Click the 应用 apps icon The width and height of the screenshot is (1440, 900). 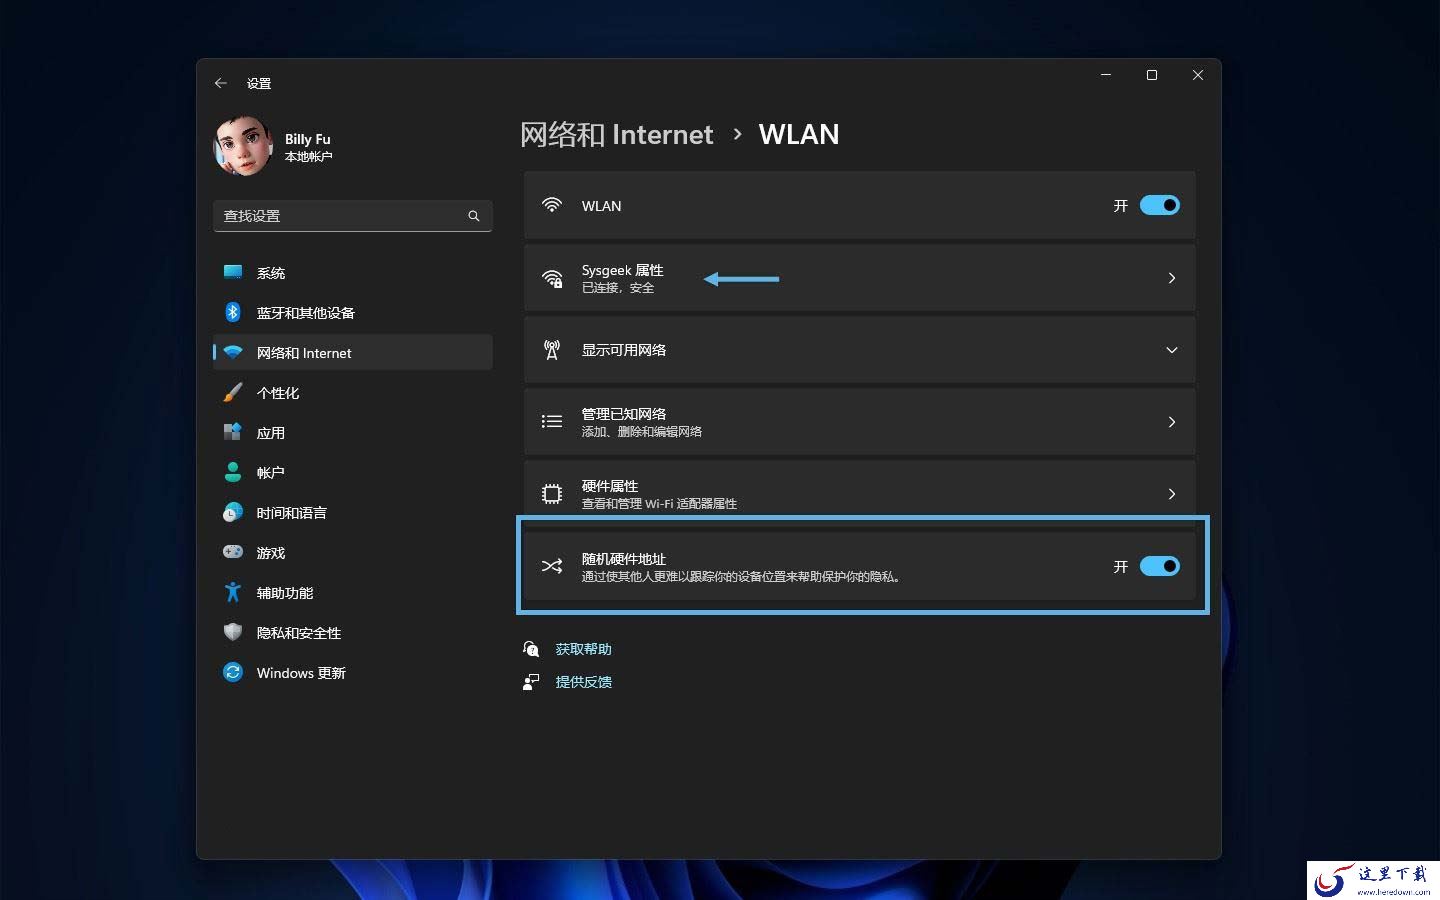(x=233, y=432)
